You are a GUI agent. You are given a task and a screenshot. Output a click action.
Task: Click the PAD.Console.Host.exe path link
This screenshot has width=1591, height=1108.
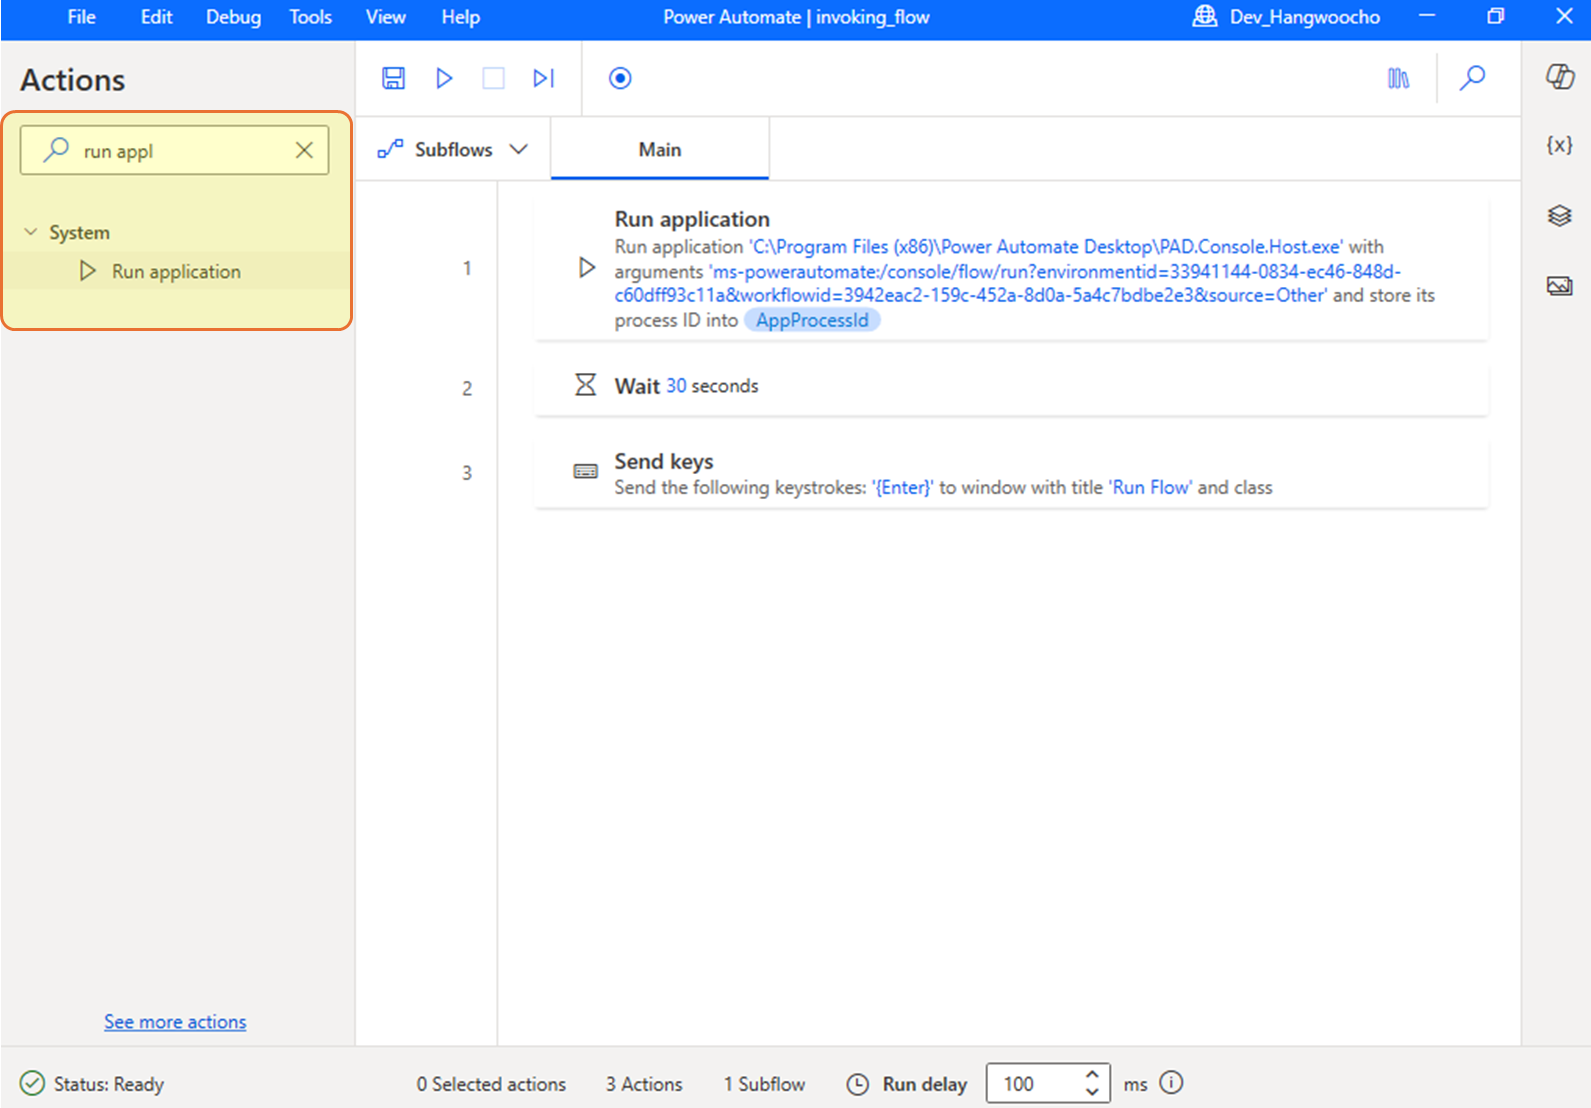1045,246
